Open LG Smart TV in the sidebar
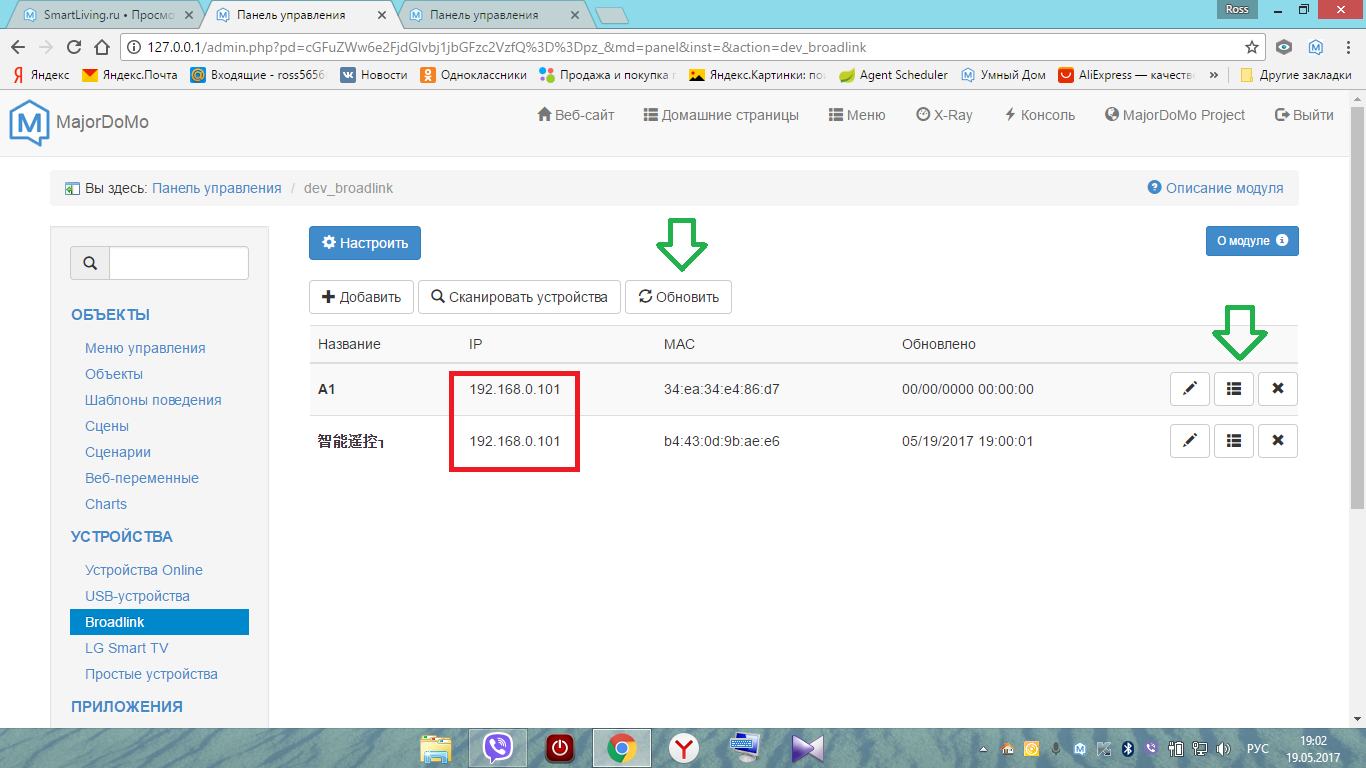This screenshot has height=768, width=1366. click(127, 648)
